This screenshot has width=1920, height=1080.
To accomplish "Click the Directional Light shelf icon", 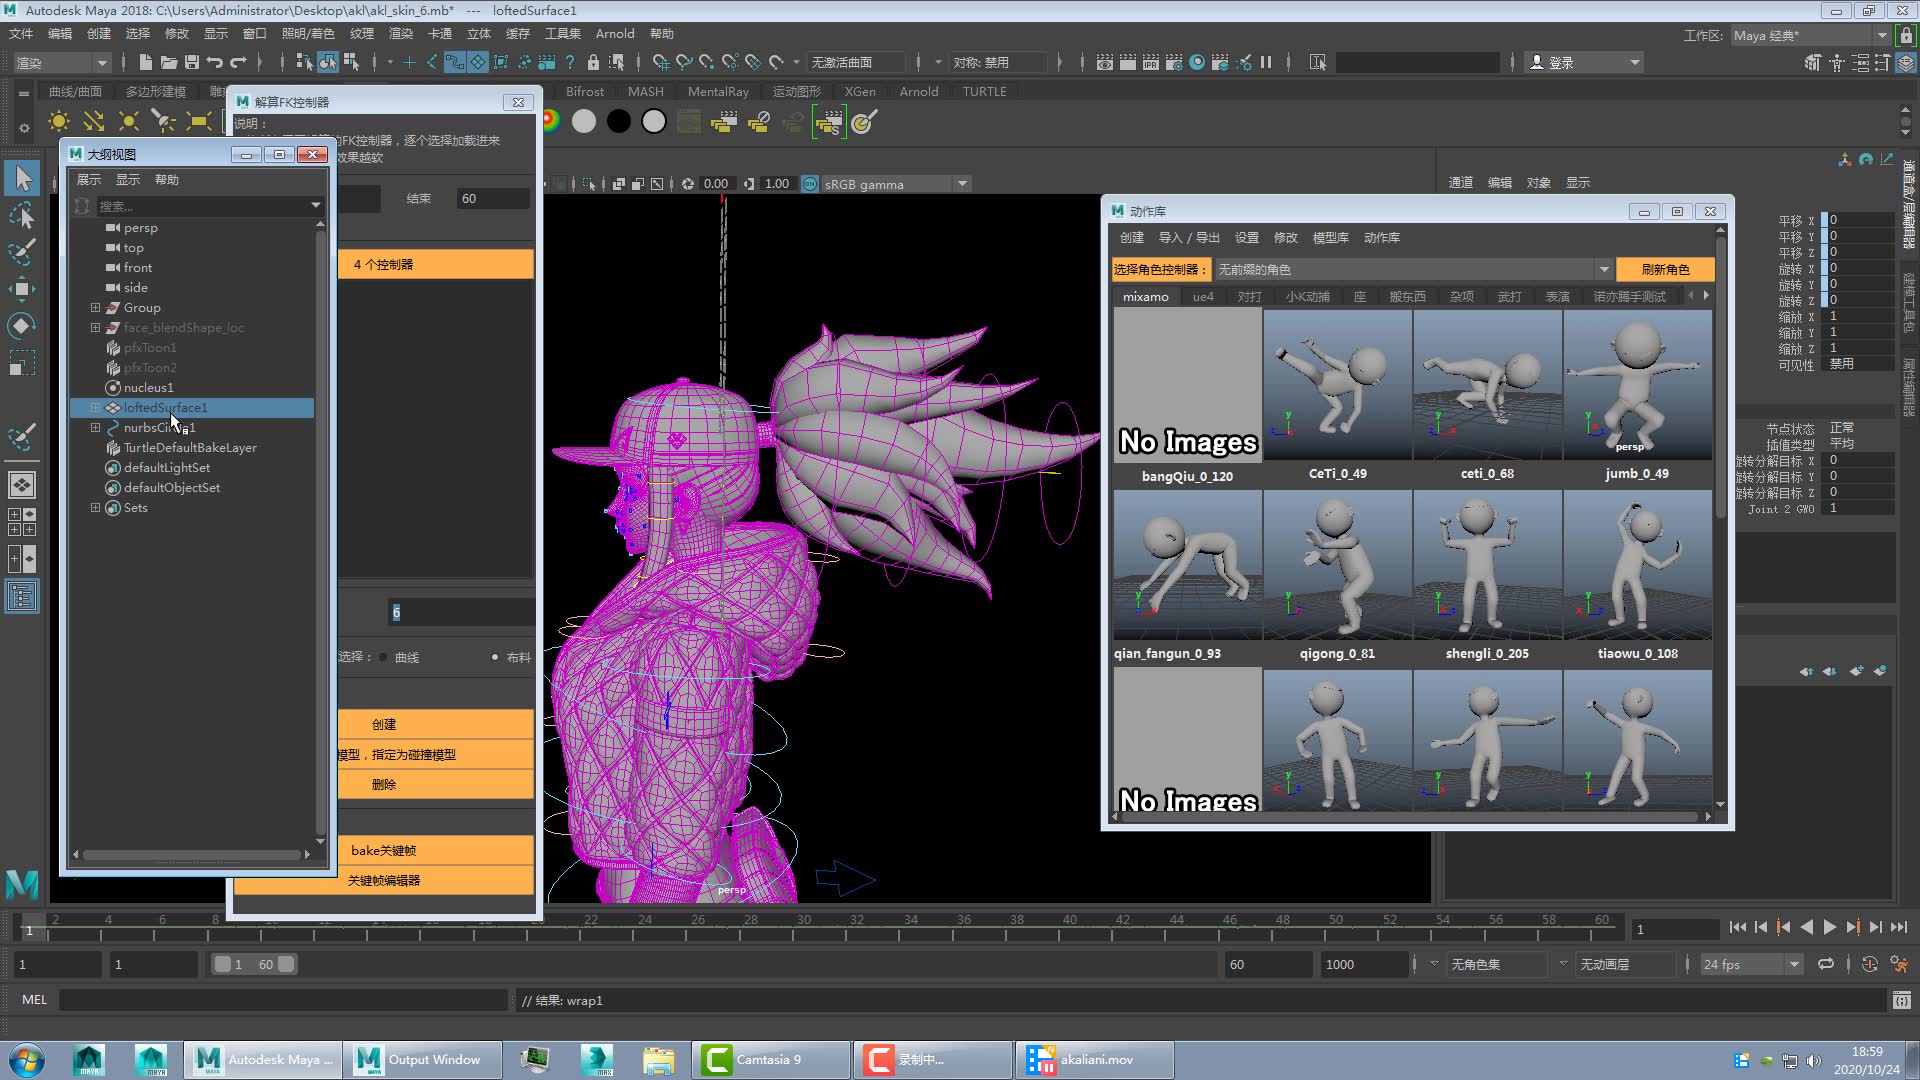I will 94,122.
